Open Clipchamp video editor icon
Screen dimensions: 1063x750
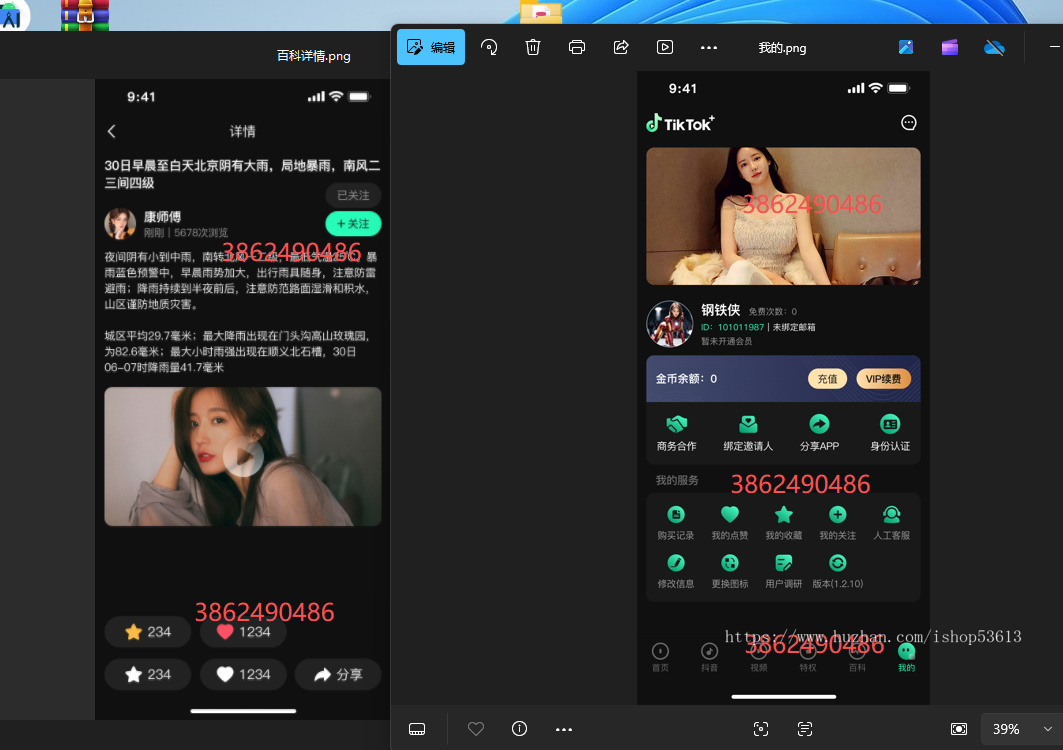coord(950,47)
